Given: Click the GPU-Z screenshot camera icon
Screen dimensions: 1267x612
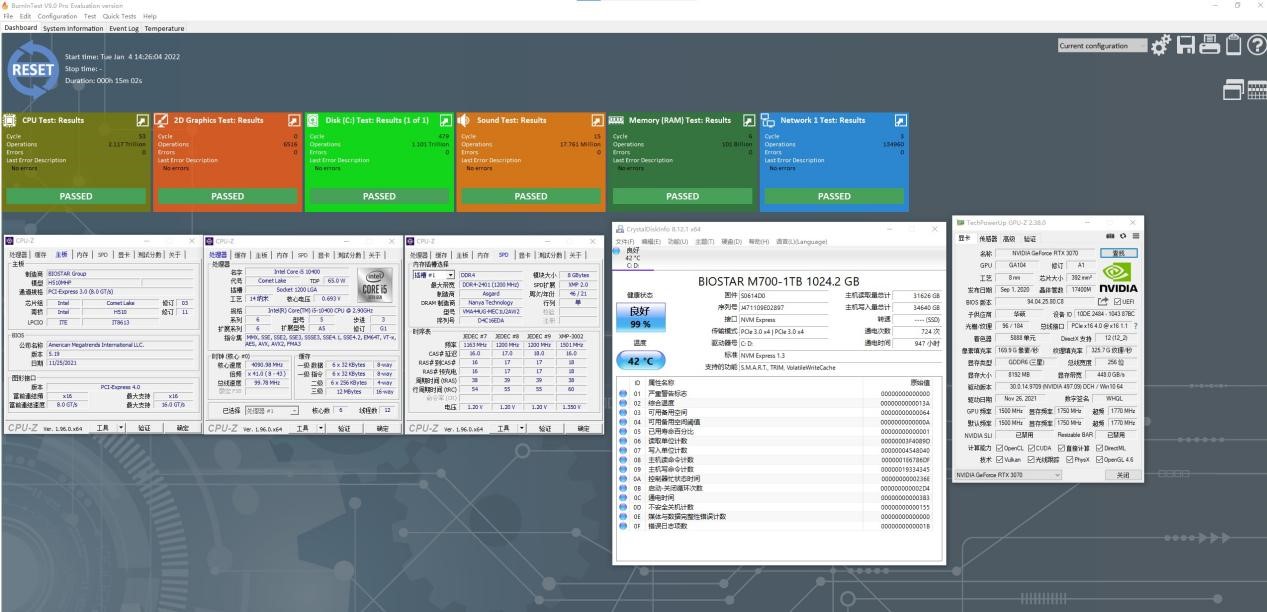Looking at the screenshot, I should (x=1111, y=237).
